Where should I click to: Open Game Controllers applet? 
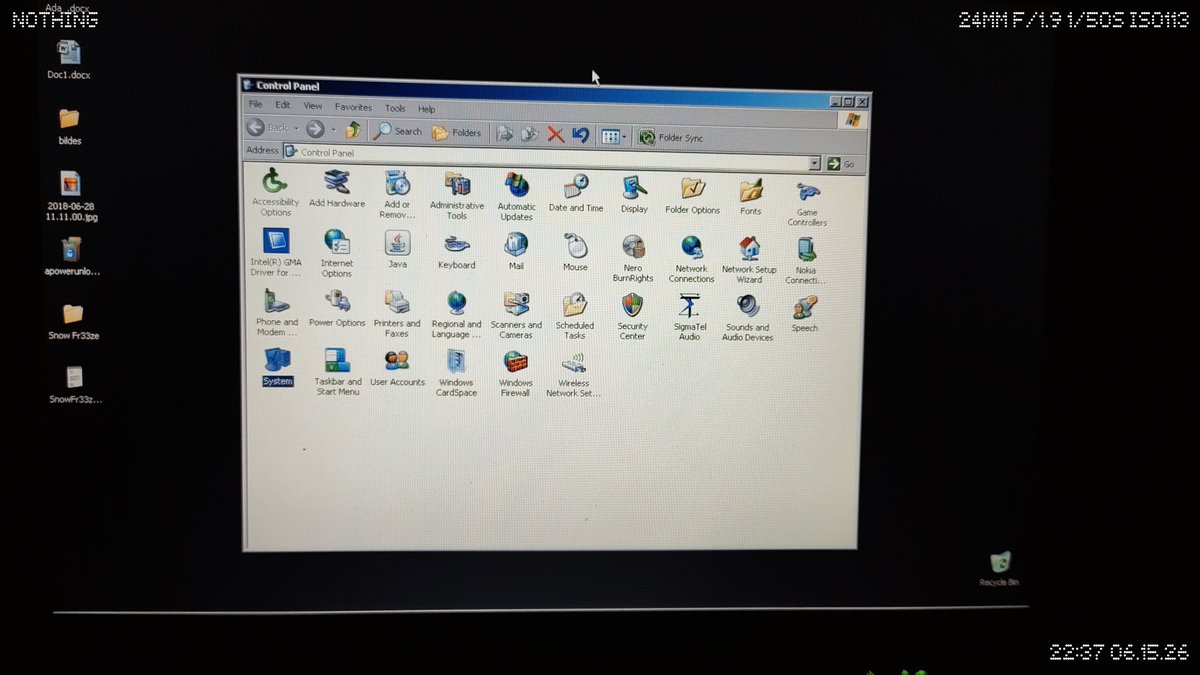pyautogui.click(x=807, y=202)
